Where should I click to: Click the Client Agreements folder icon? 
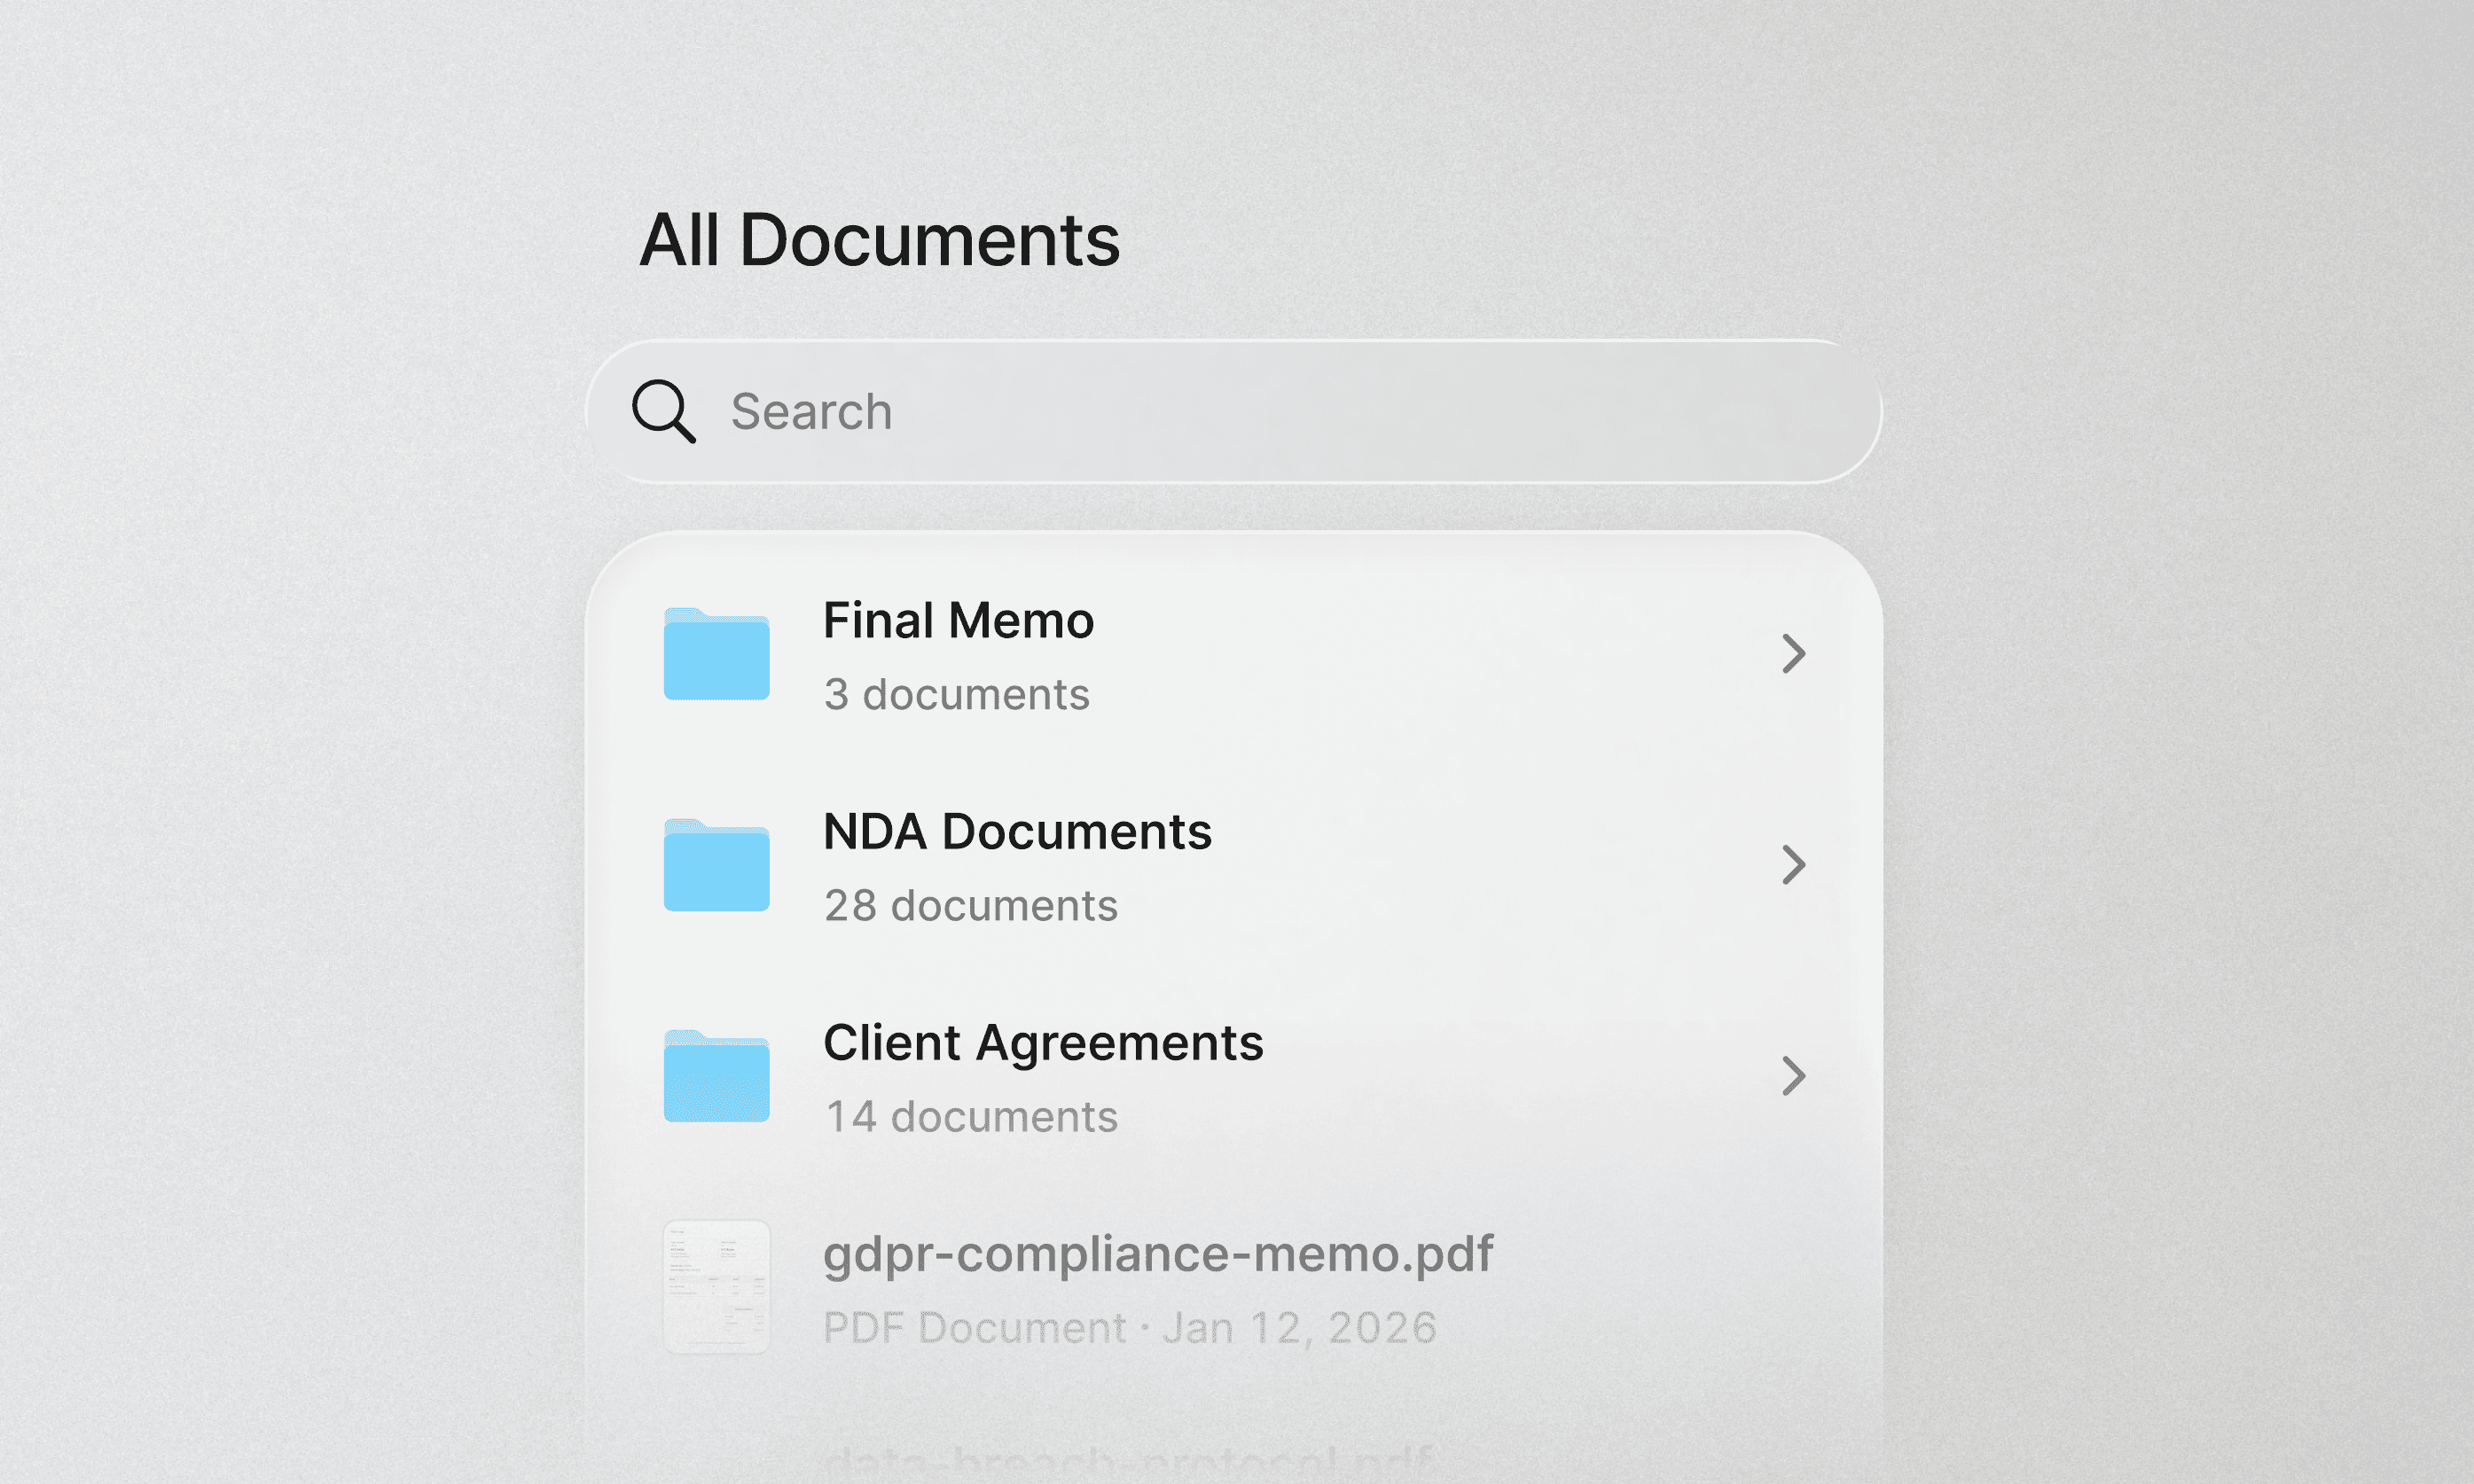[x=716, y=1076]
